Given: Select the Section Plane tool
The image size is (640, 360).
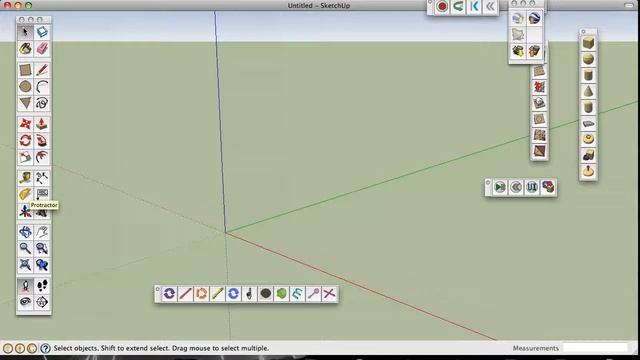Looking at the screenshot, I should click(x=42, y=302).
